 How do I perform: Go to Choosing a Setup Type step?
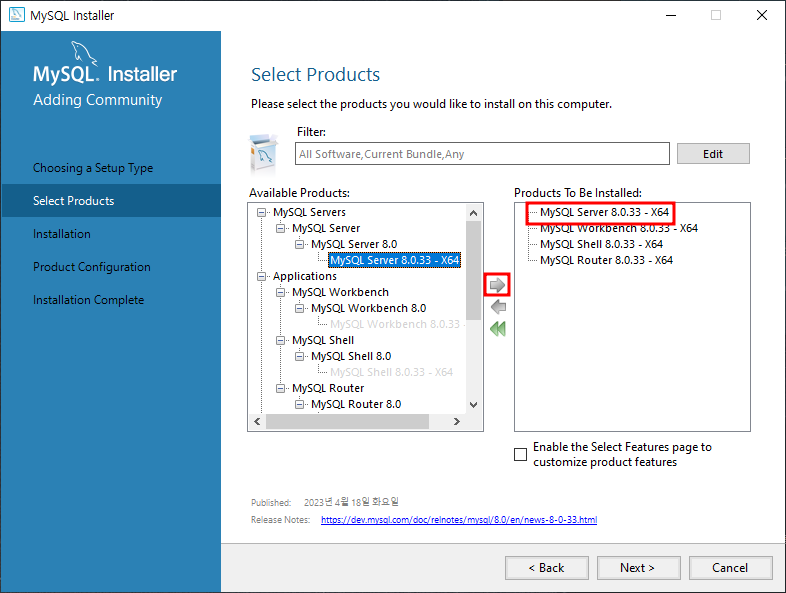click(93, 168)
